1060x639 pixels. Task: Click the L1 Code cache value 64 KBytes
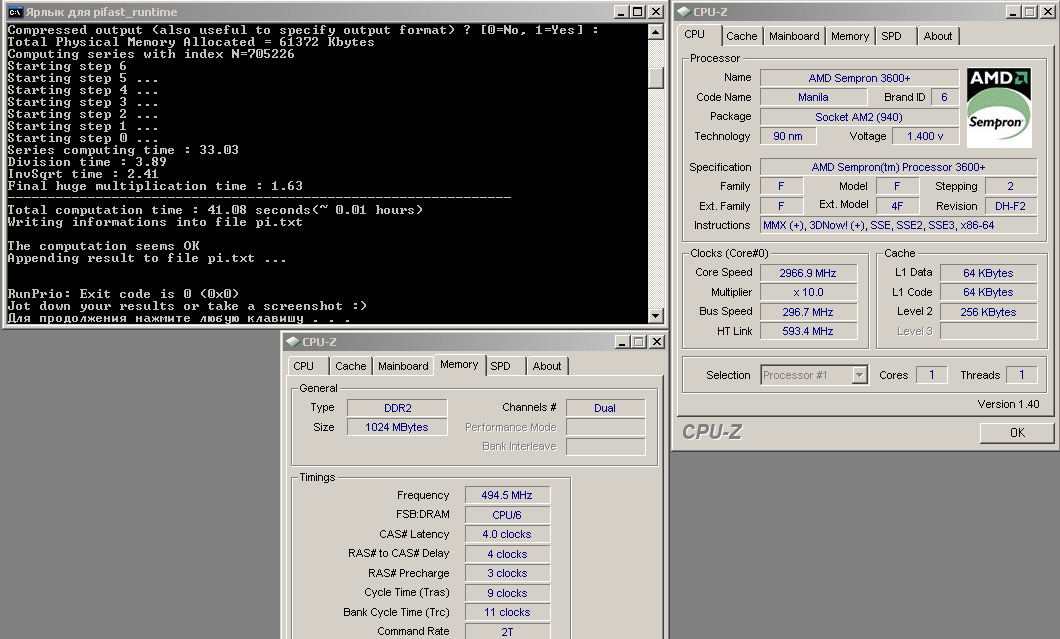[x=988, y=293]
